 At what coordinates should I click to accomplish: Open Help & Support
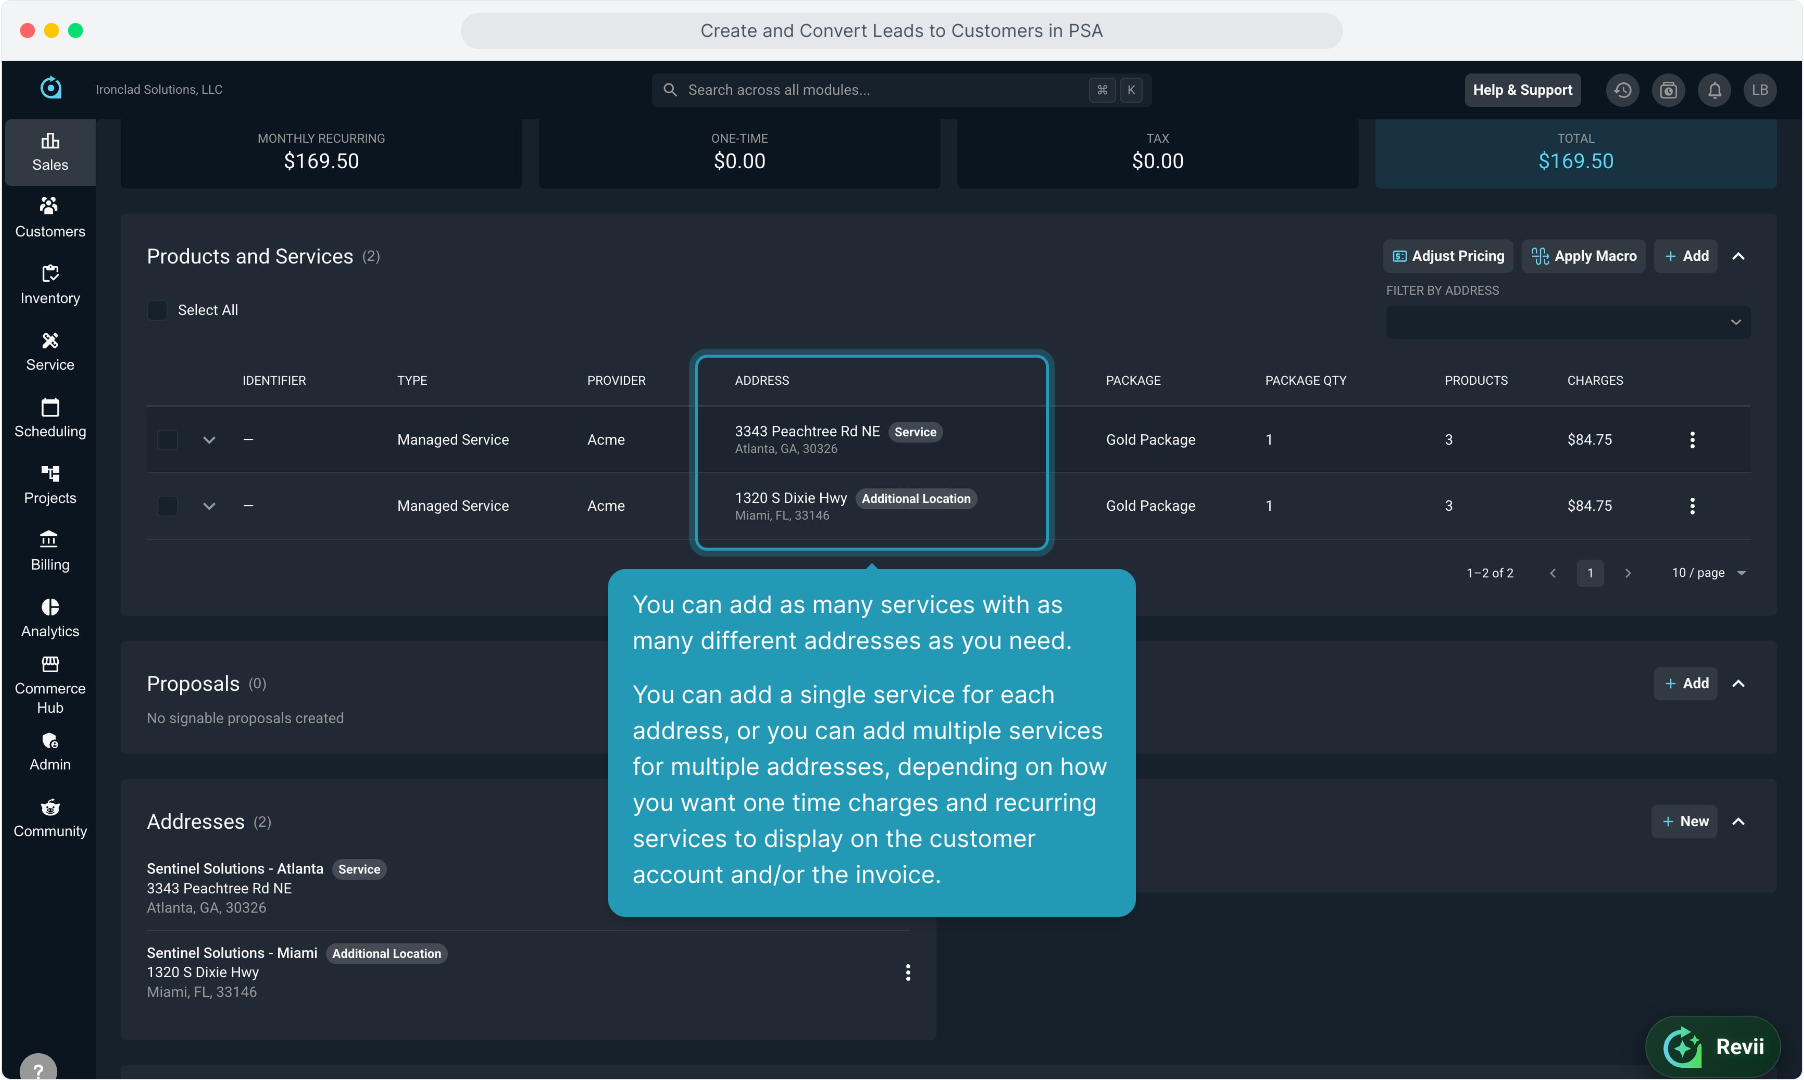pos(1523,90)
